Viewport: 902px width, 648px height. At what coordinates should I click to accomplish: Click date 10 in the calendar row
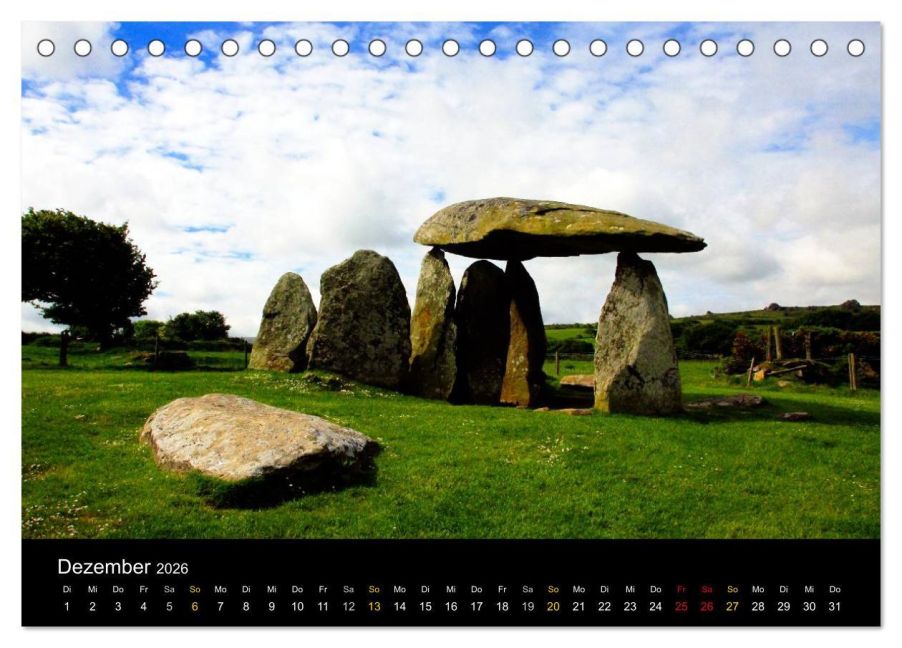(297, 606)
